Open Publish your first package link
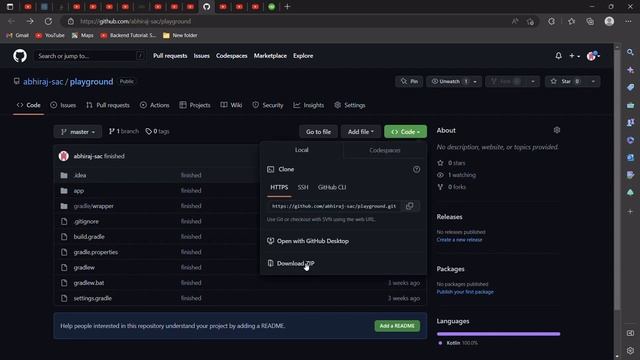Image resolution: width=640 pixels, height=360 pixels. pos(465,292)
